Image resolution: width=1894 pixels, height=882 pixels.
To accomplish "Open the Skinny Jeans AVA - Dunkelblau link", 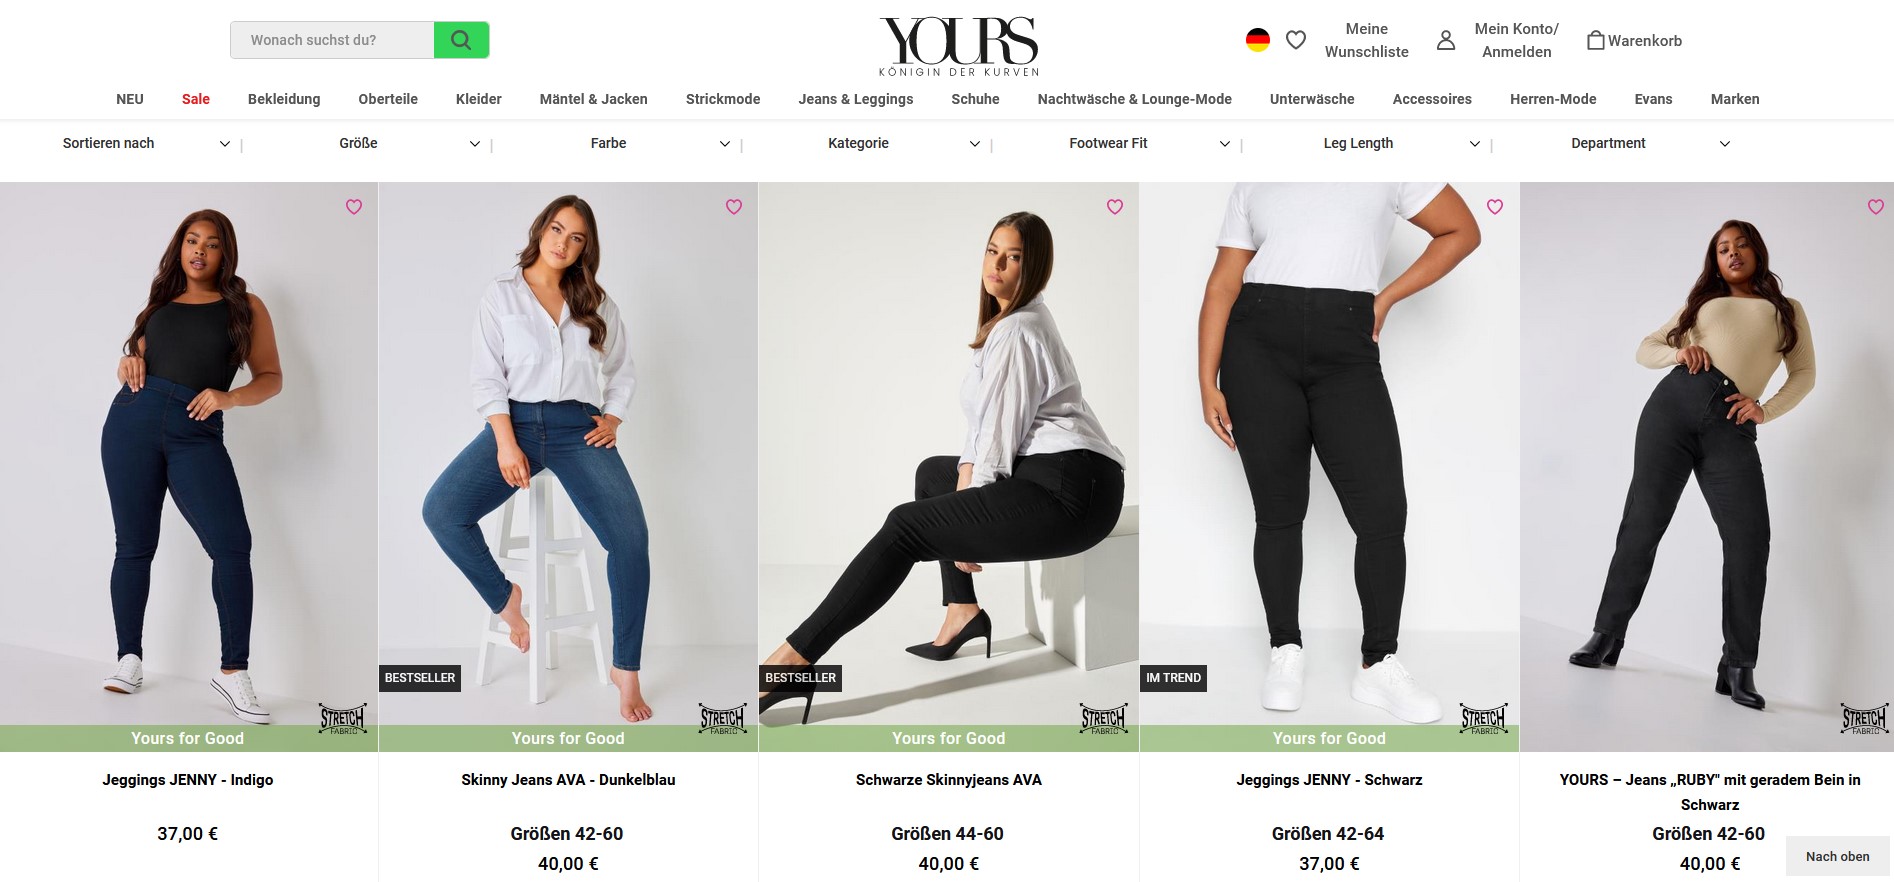I will coord(568,780).
